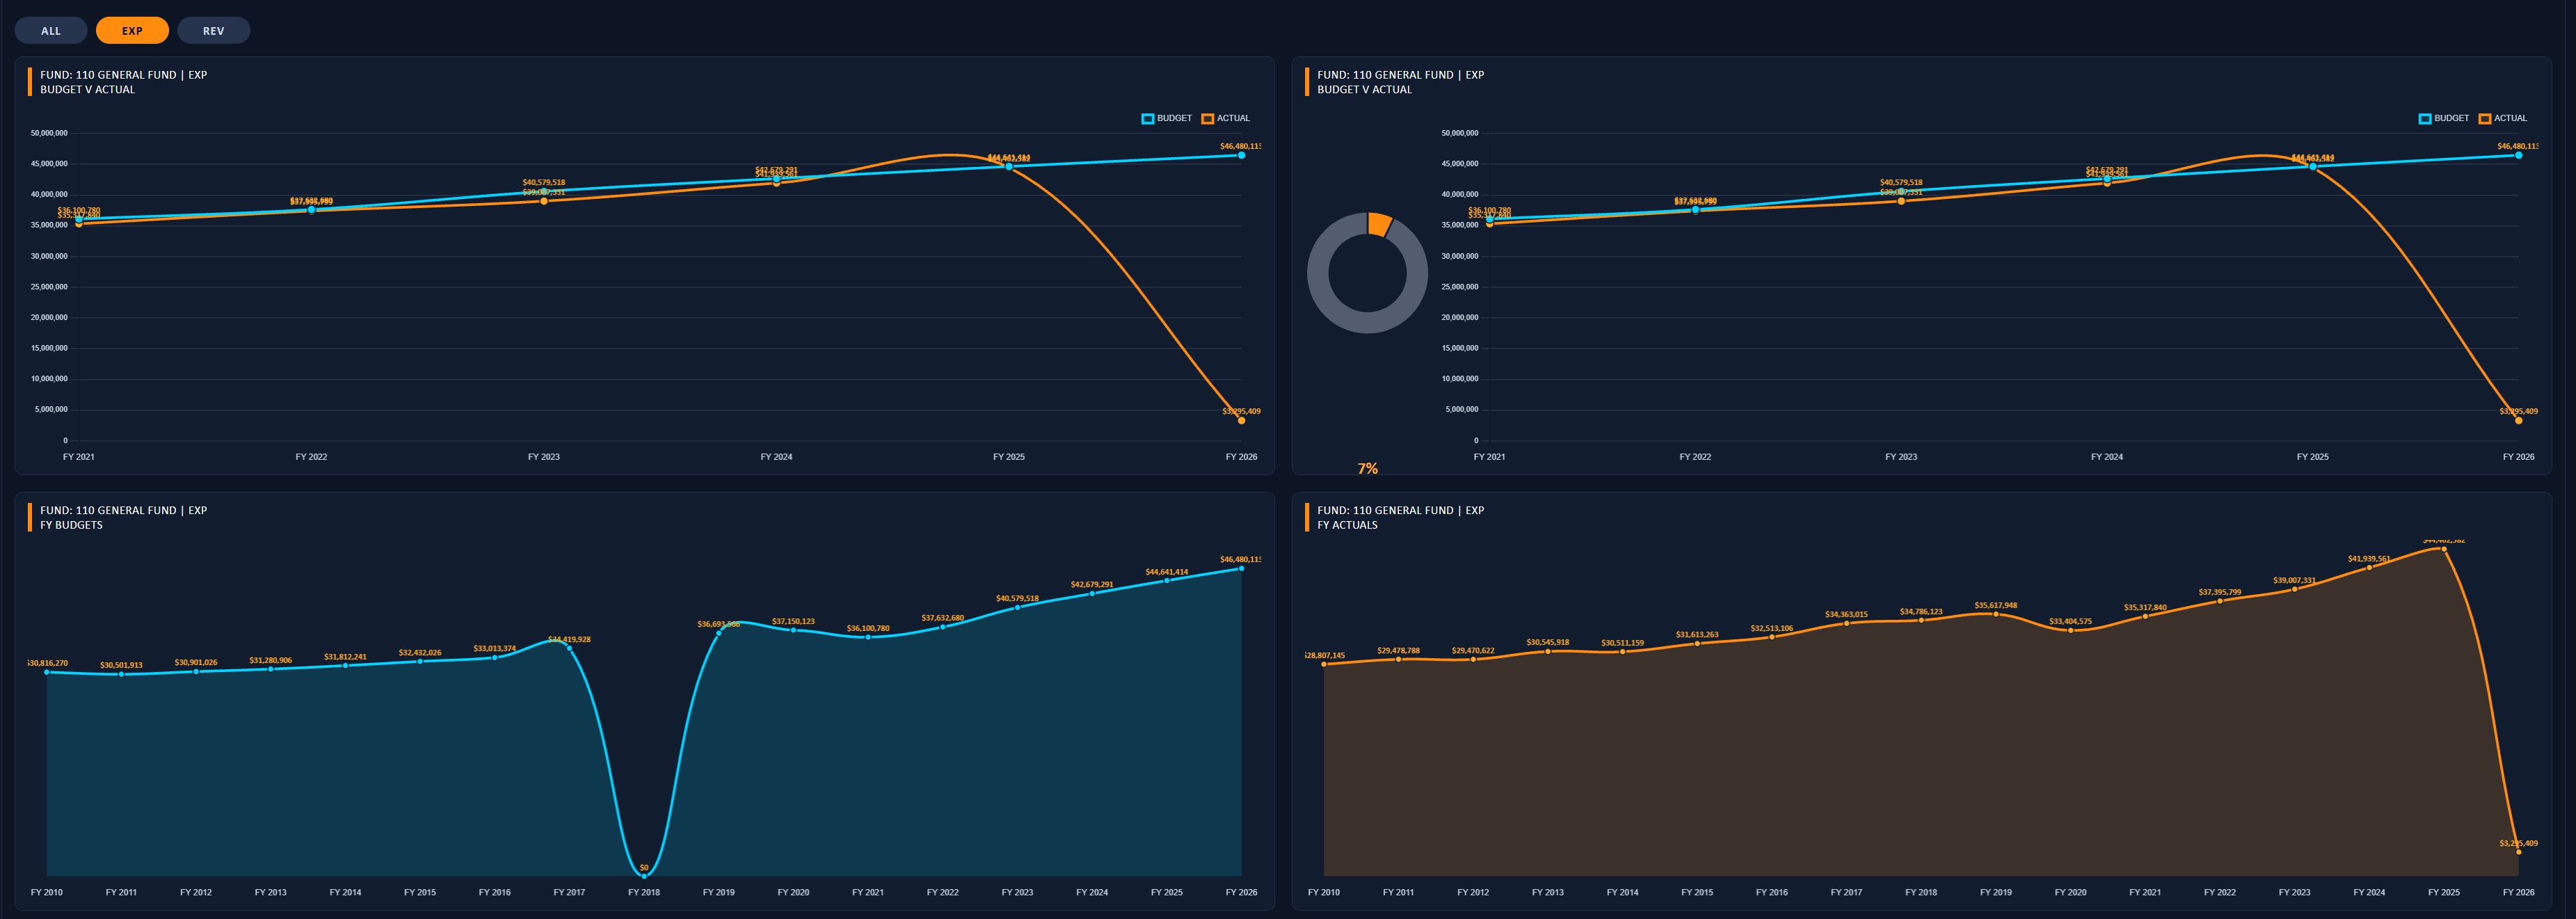This screenshot has width=2576, height=919.
Task: Click the $0 data point in FY Budgets chart
Action: pos(644,876)
